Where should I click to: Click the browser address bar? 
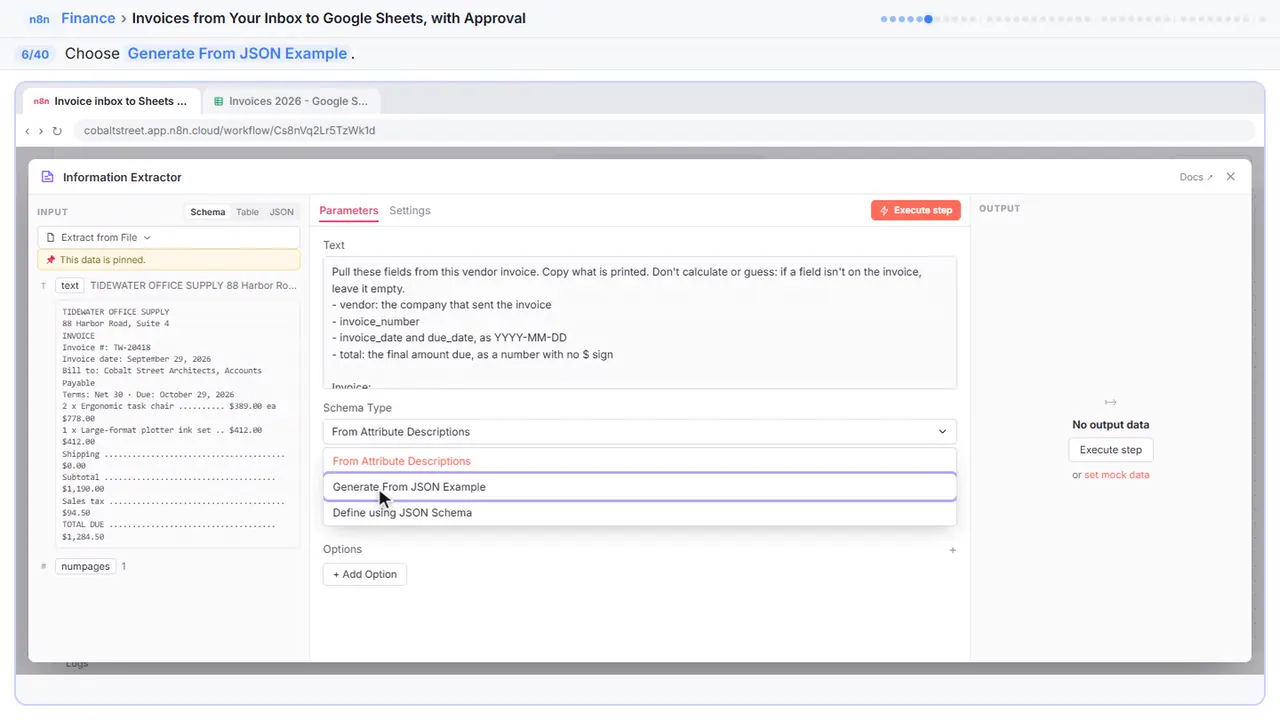pos(664,131)
